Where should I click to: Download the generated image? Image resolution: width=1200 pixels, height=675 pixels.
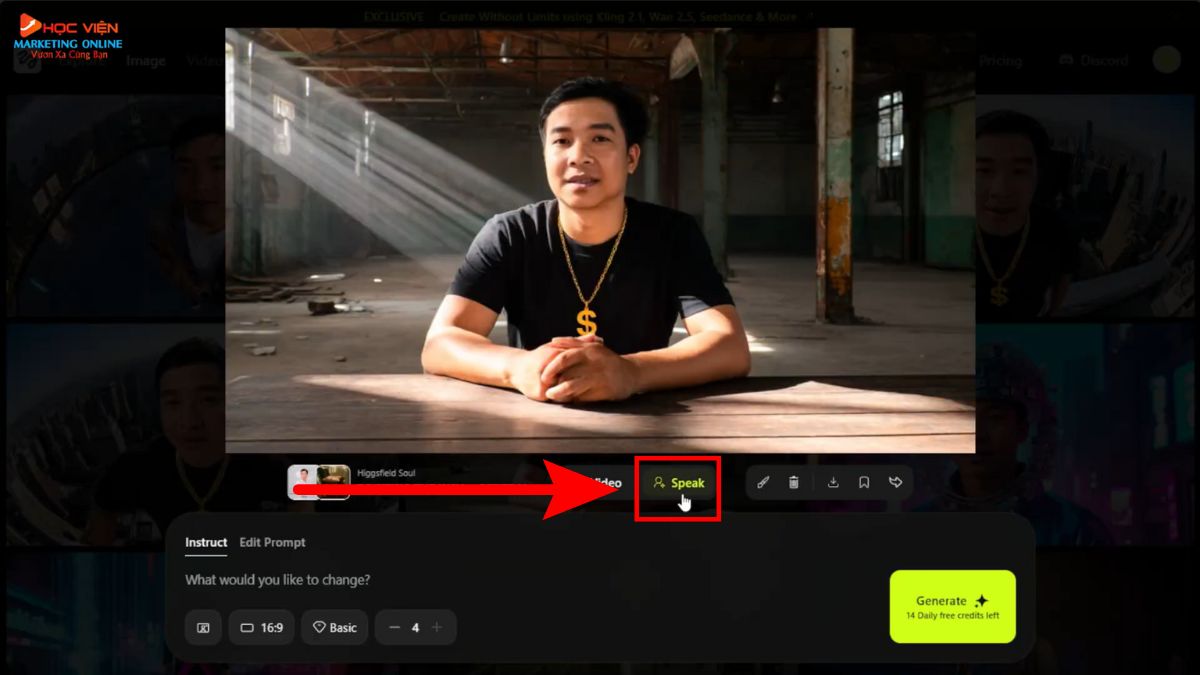(833, 482)
